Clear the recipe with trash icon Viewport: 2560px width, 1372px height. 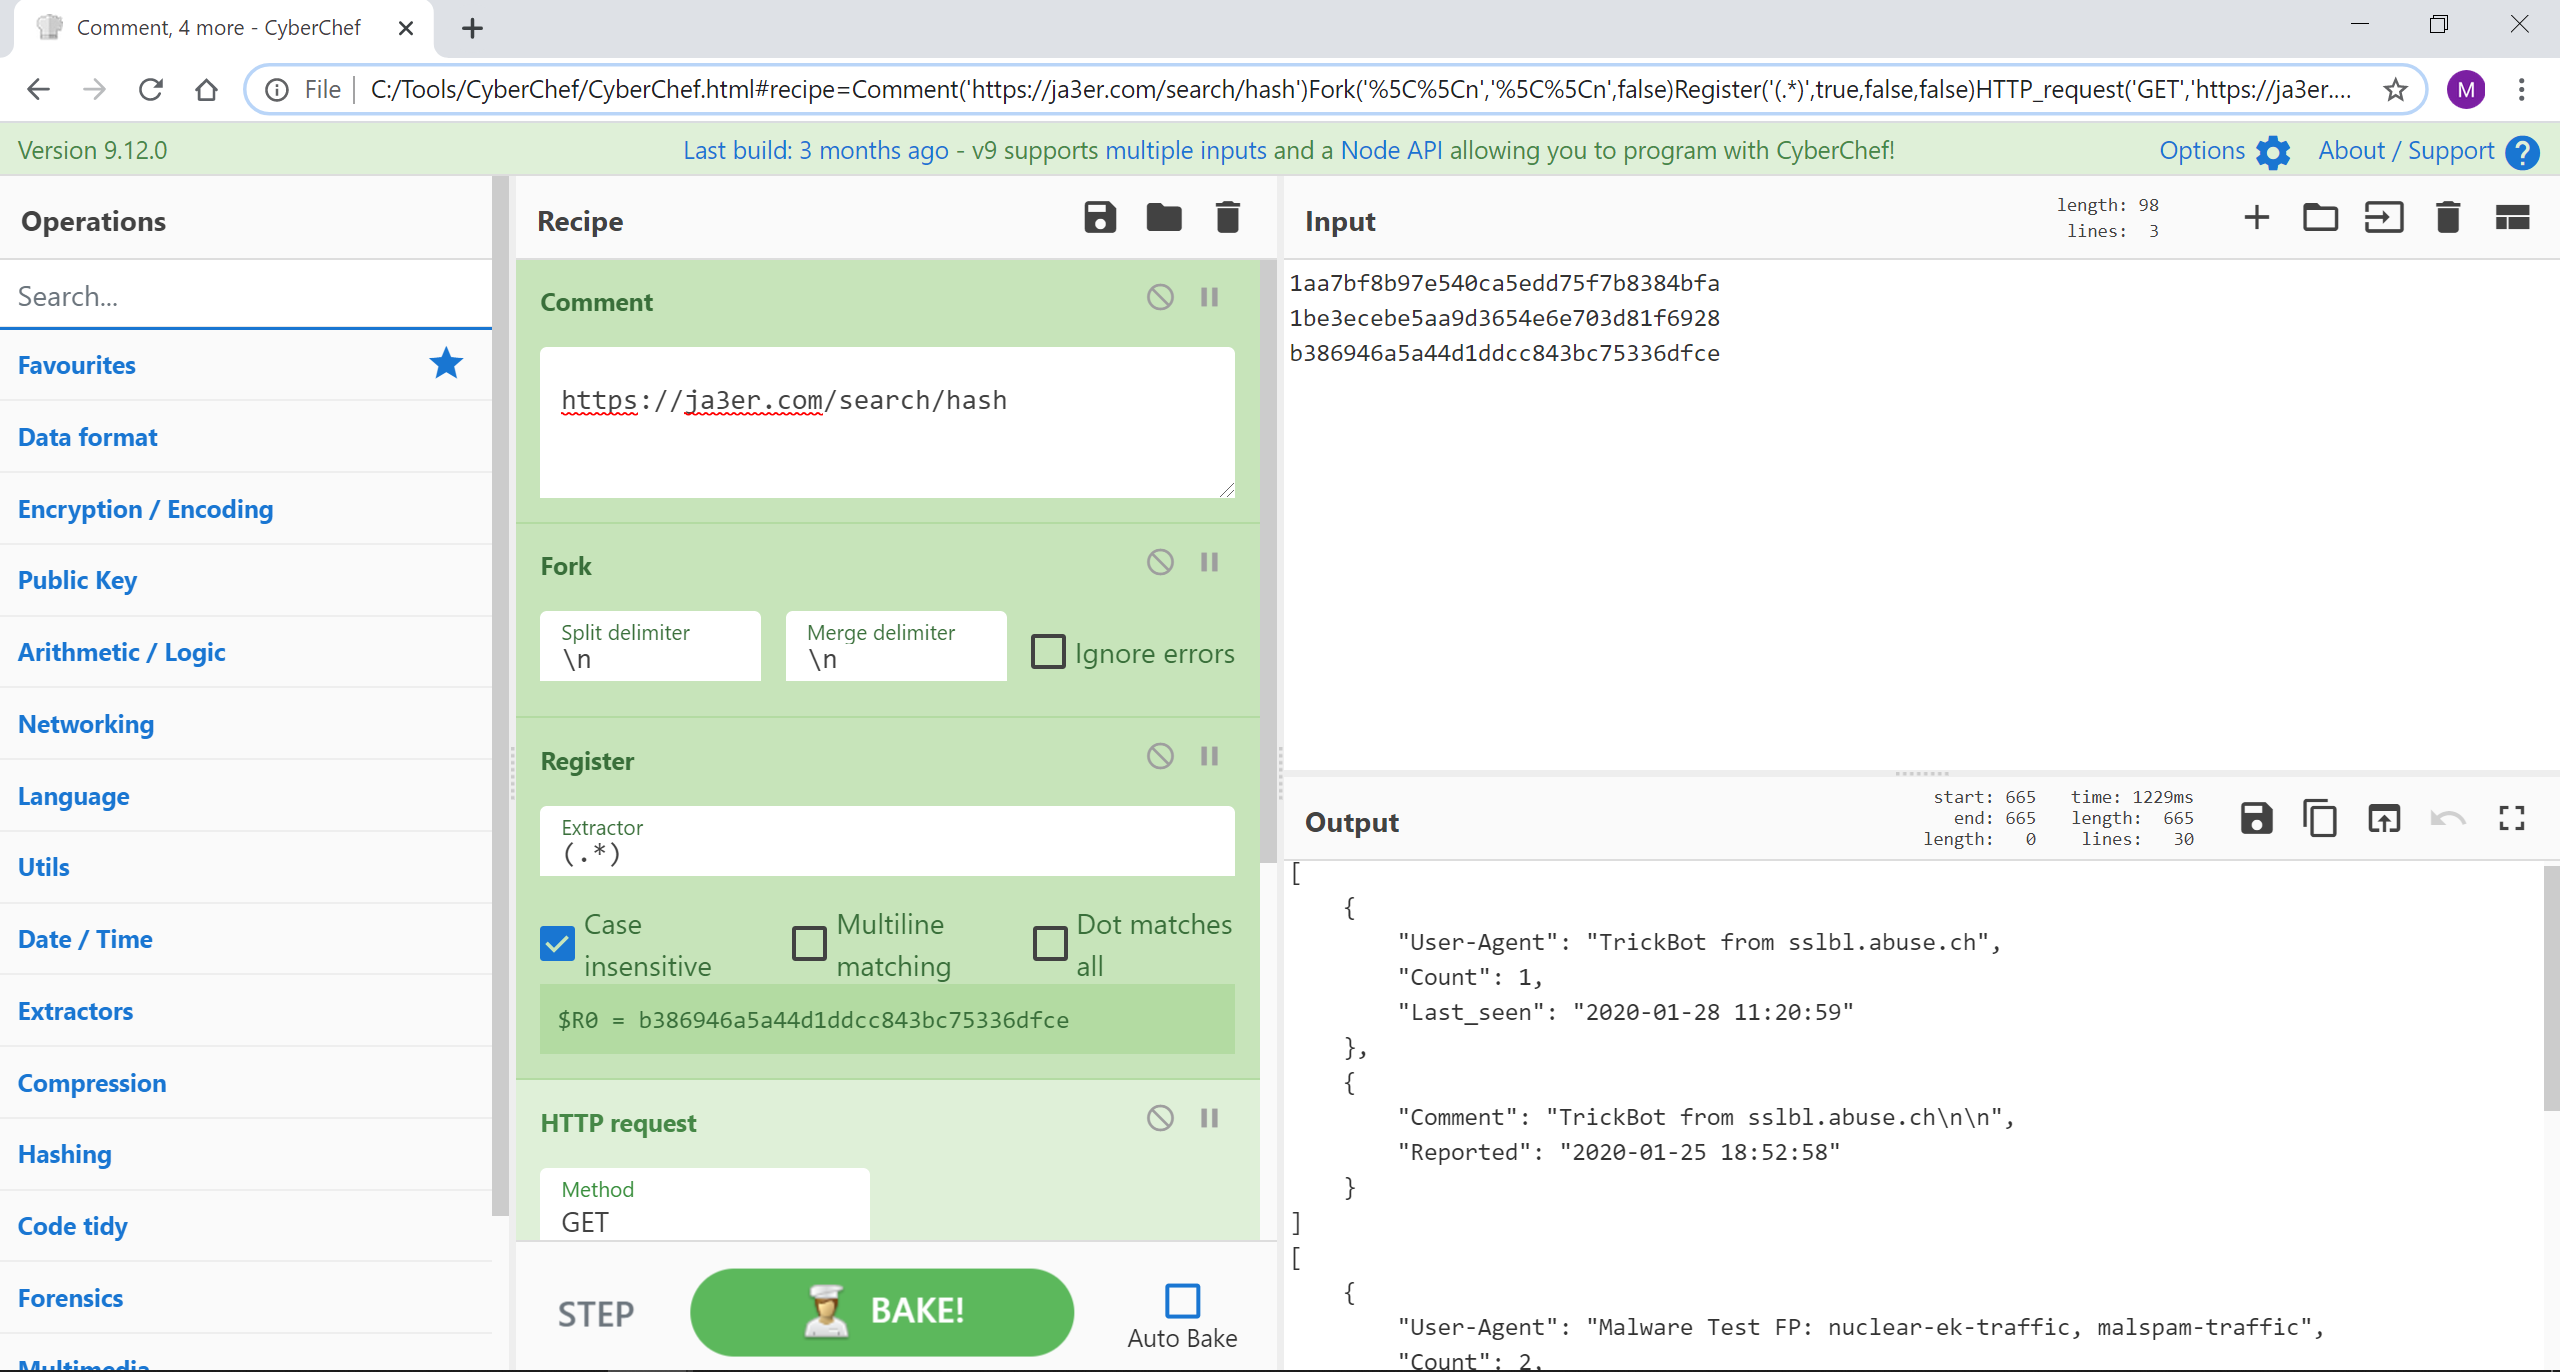click(1227, 218)
